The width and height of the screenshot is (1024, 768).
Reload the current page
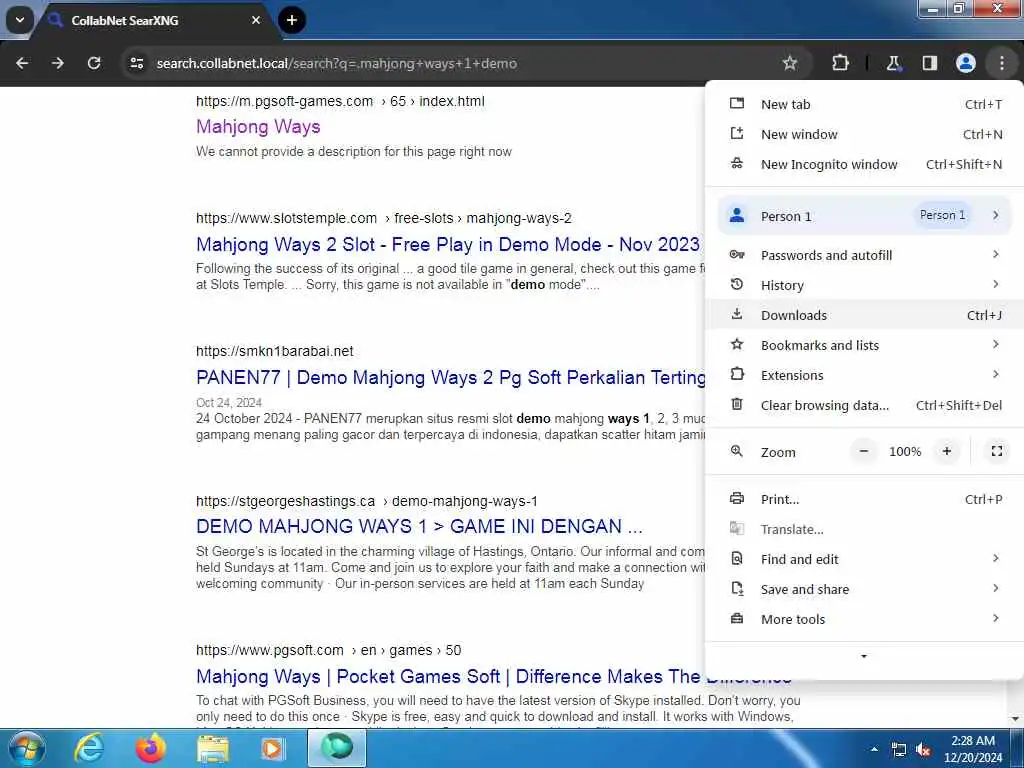[94, 63]
